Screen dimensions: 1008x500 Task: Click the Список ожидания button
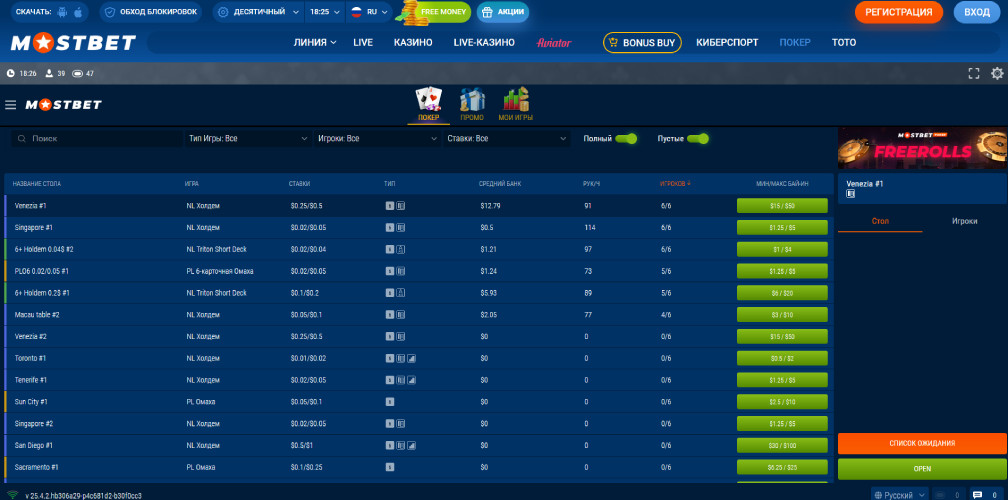tap(922, 443)
